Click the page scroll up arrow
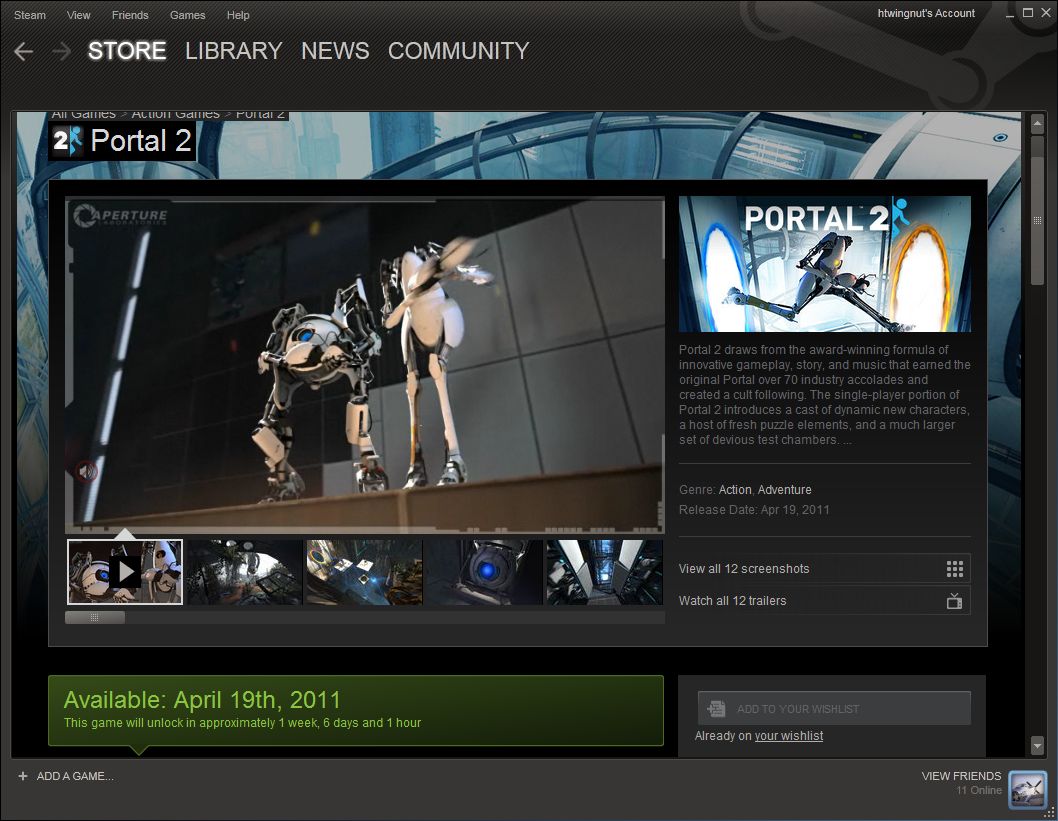This screenshot has width=1058, height=821. pos(1038,123)
